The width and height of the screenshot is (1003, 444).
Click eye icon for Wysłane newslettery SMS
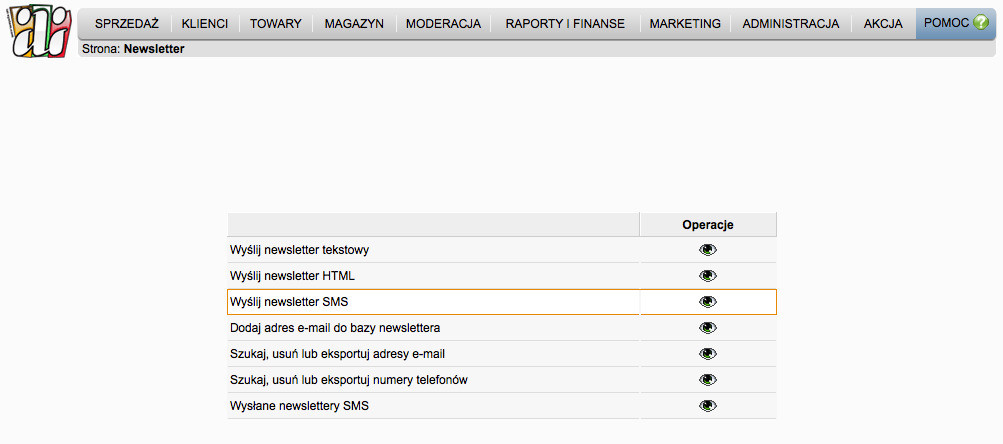[x=708, y=406]
